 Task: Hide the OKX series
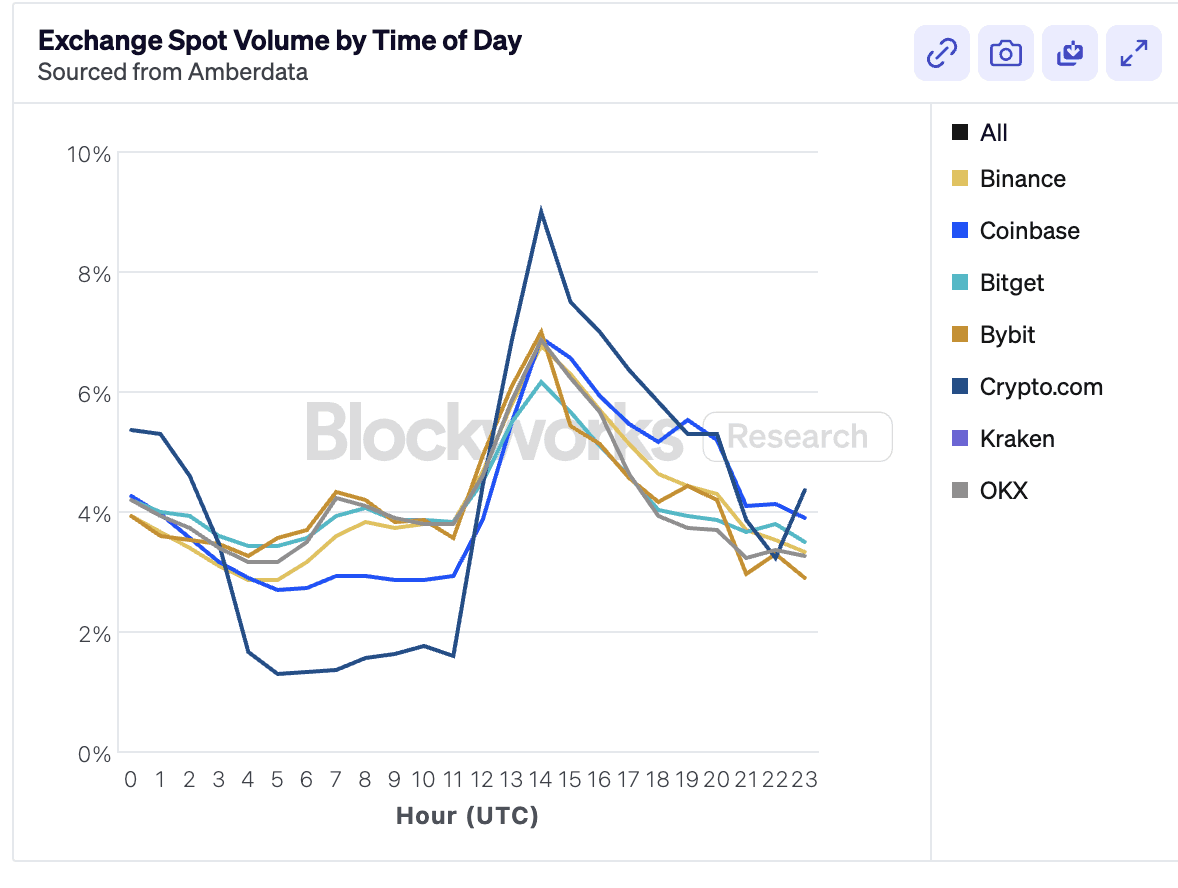click(999, 490)
